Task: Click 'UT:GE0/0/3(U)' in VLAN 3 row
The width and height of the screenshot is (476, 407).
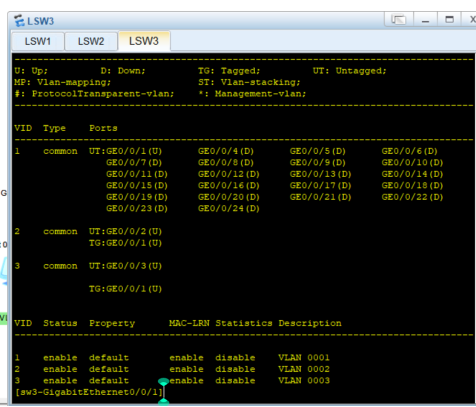Action: (x=125, y=266)
